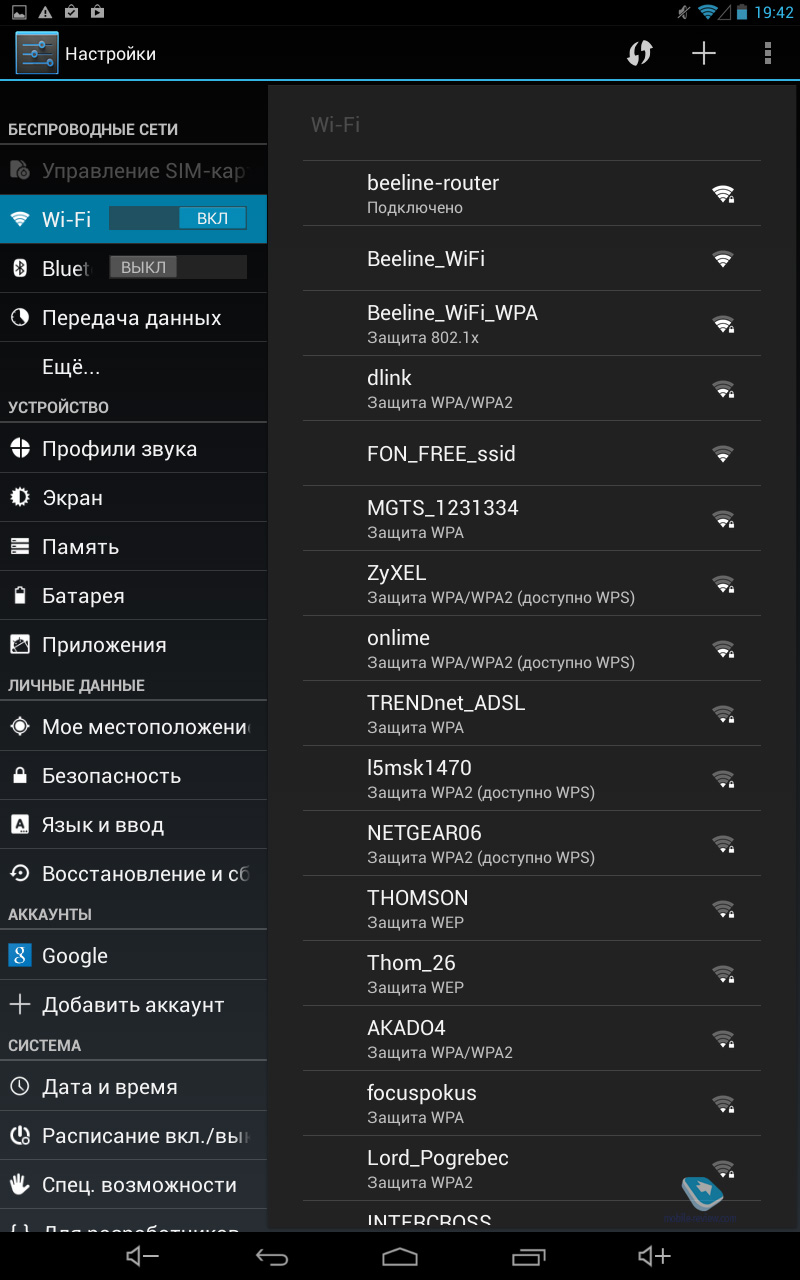Viewport: 800px width, 1280px height.
Task: Open the three-dot overflow menu
Action: pos(767,53)
